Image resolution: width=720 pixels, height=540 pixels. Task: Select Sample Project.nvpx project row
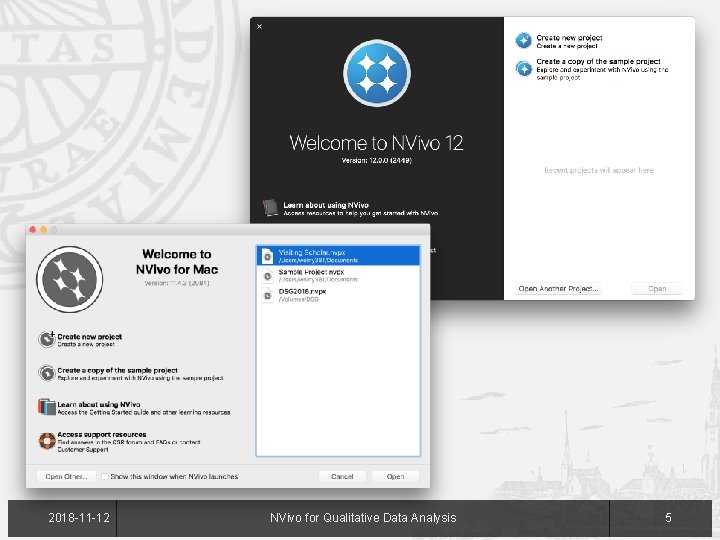pyautogui.click(x=338, y=276)
